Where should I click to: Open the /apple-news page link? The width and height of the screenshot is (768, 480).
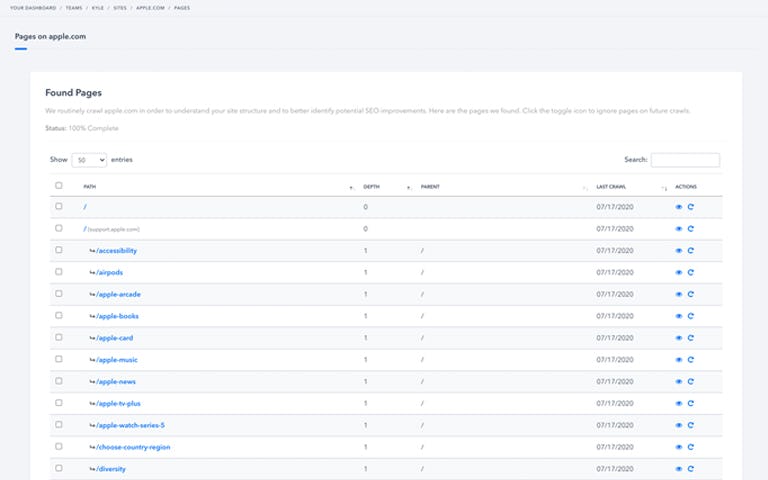point(116,382)
